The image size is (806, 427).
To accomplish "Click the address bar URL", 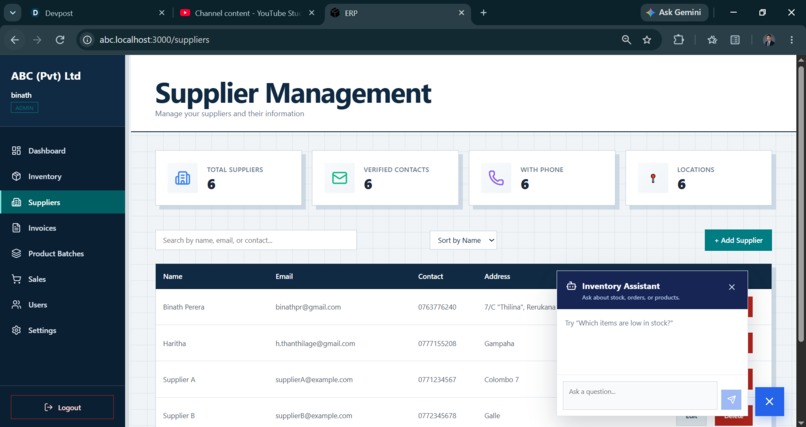I will click(154, 40).
